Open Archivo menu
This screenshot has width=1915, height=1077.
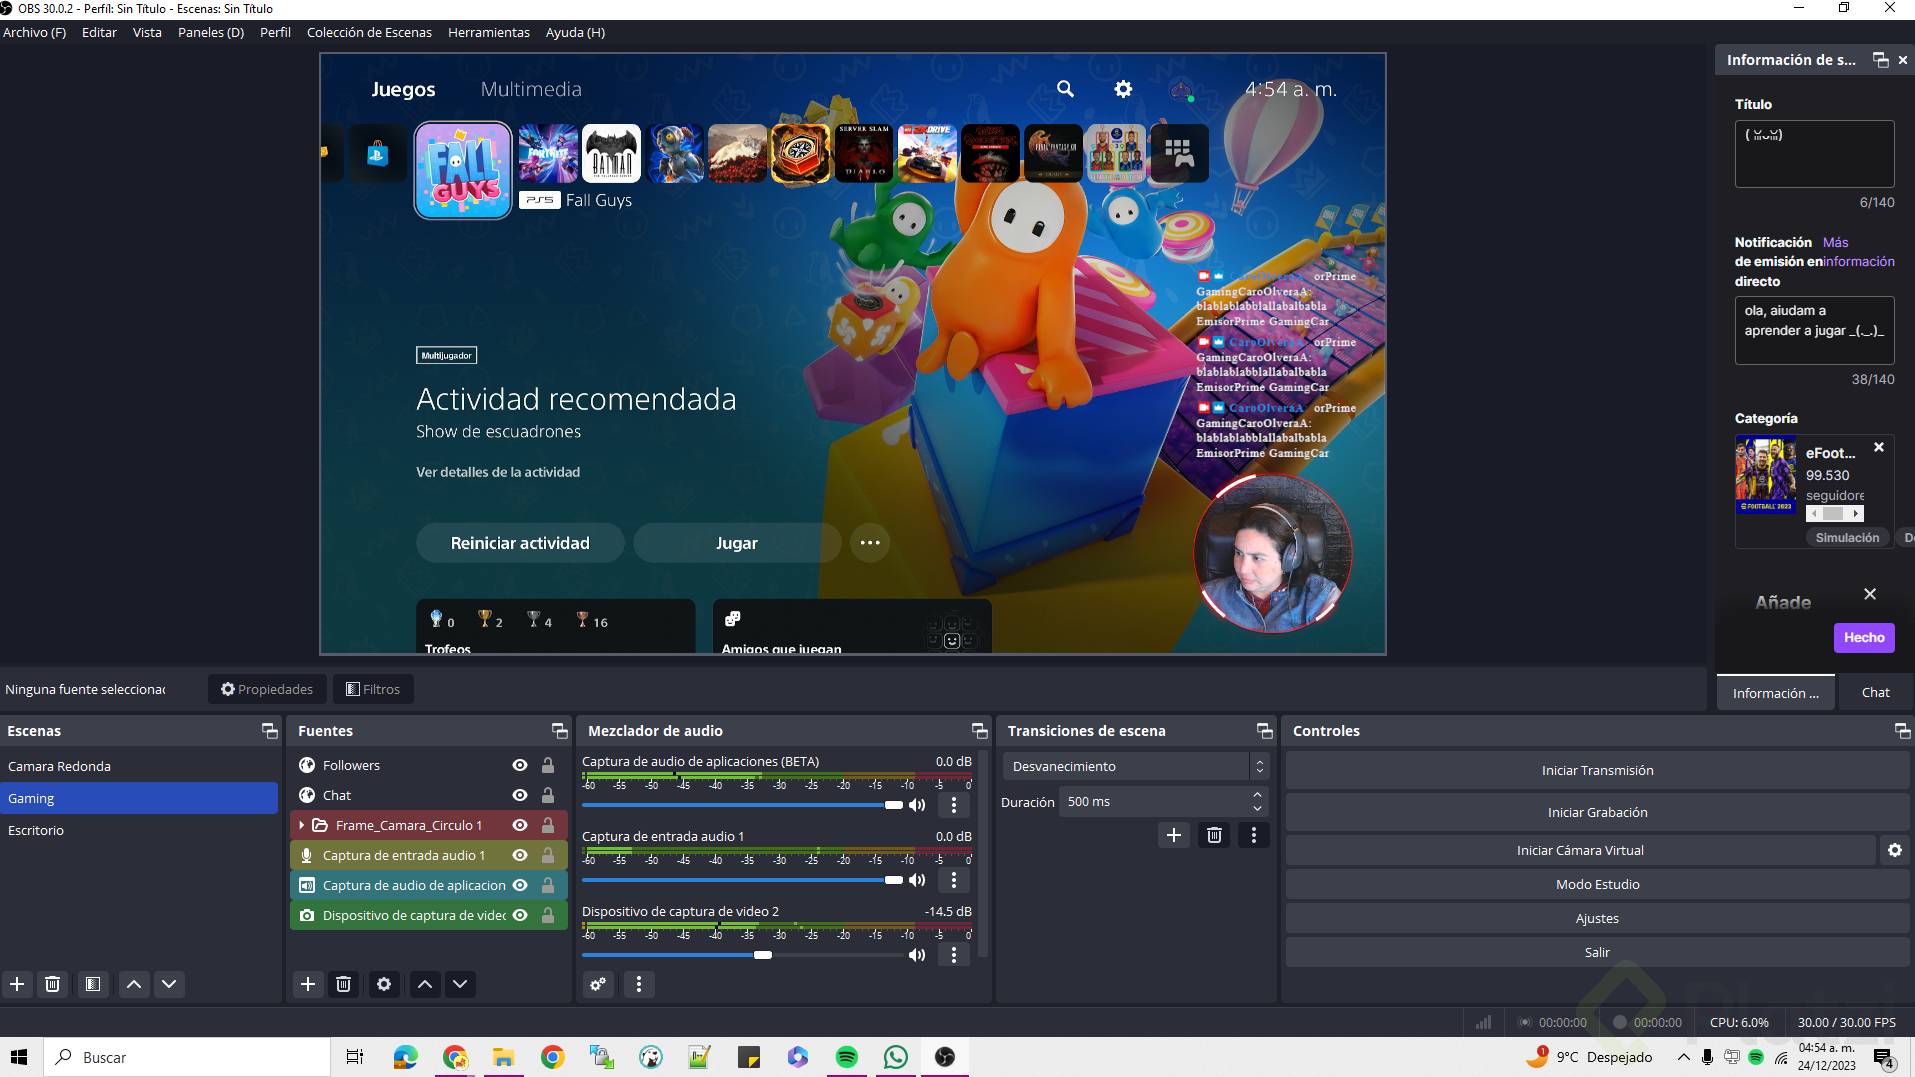click(34, 32)
